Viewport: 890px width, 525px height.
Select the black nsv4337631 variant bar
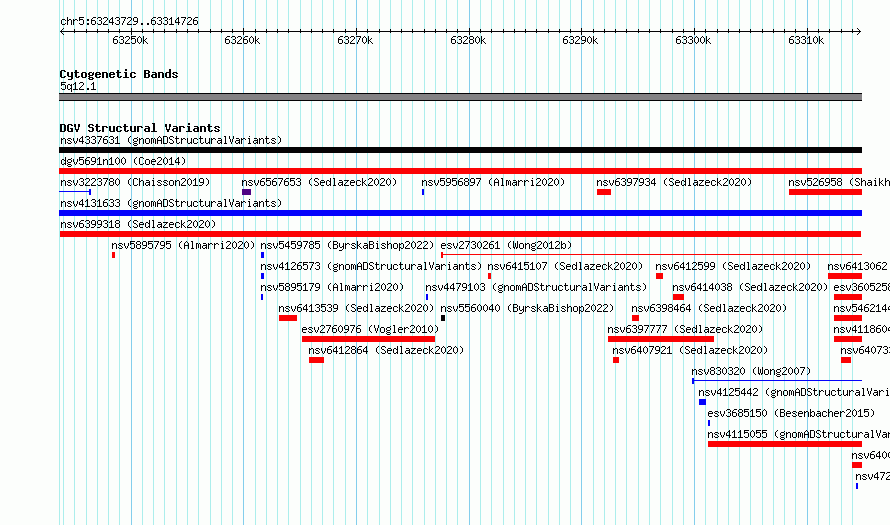tap(460, 150)
